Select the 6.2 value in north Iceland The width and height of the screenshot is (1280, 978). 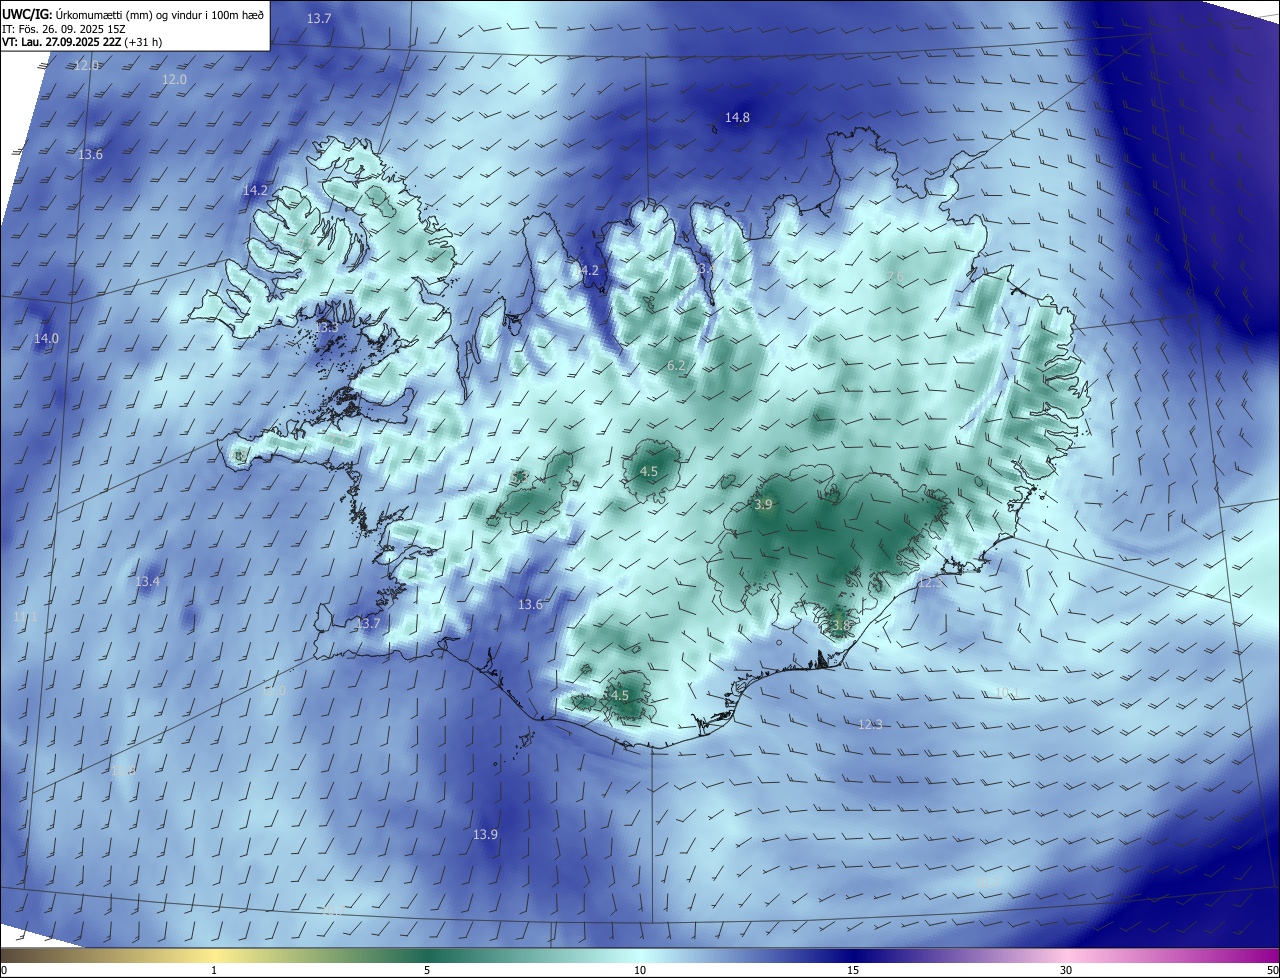pos(676,366)
